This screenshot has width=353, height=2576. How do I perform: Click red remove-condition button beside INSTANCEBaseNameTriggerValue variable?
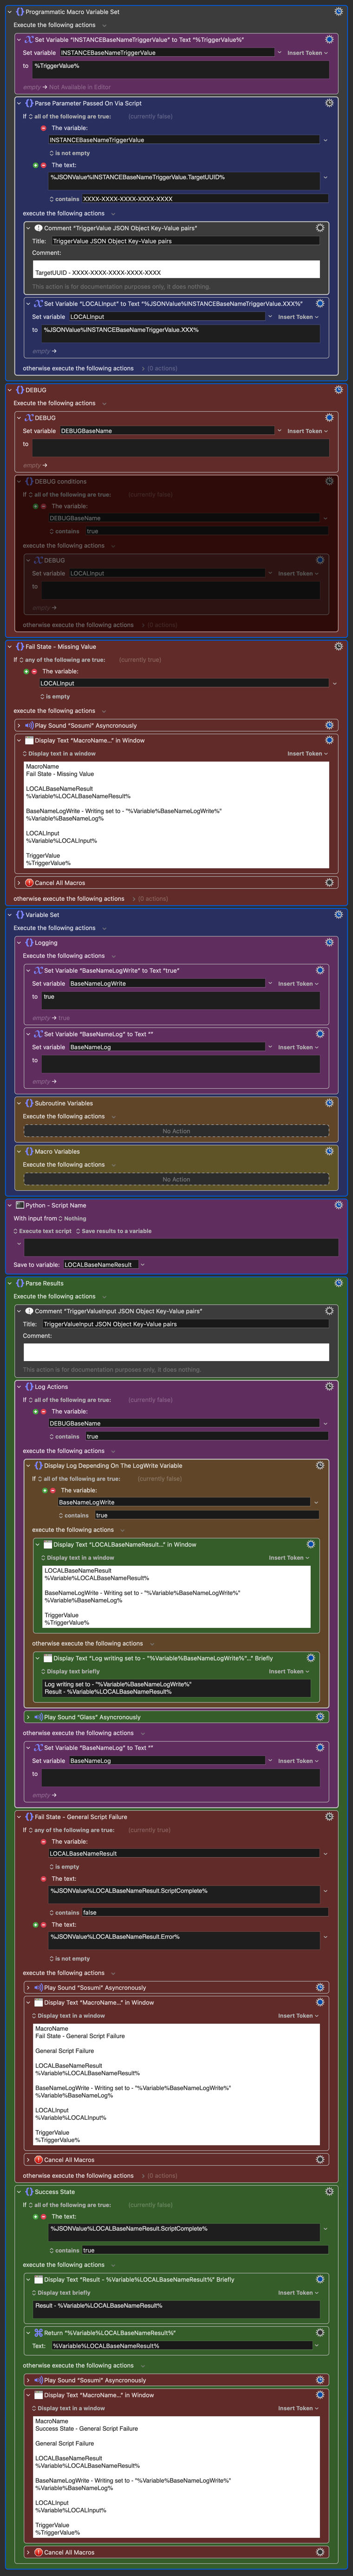(43, 128)
